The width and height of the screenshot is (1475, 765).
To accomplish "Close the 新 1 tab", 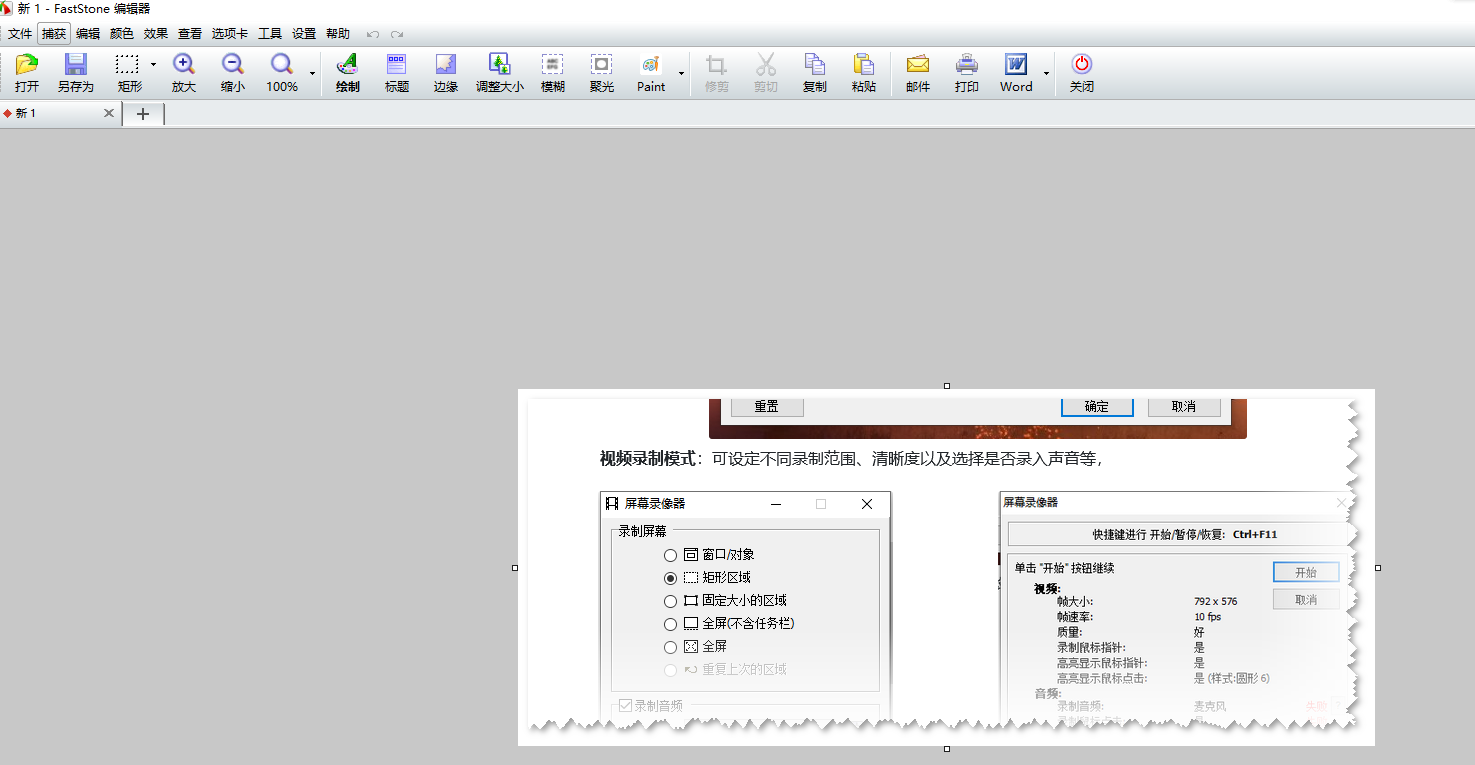I will [109, 114].
